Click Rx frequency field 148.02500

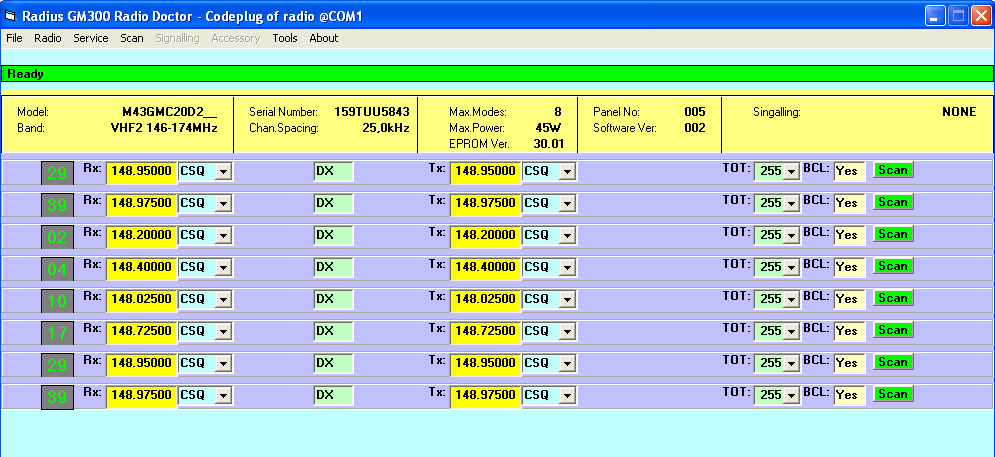(141, 300)
